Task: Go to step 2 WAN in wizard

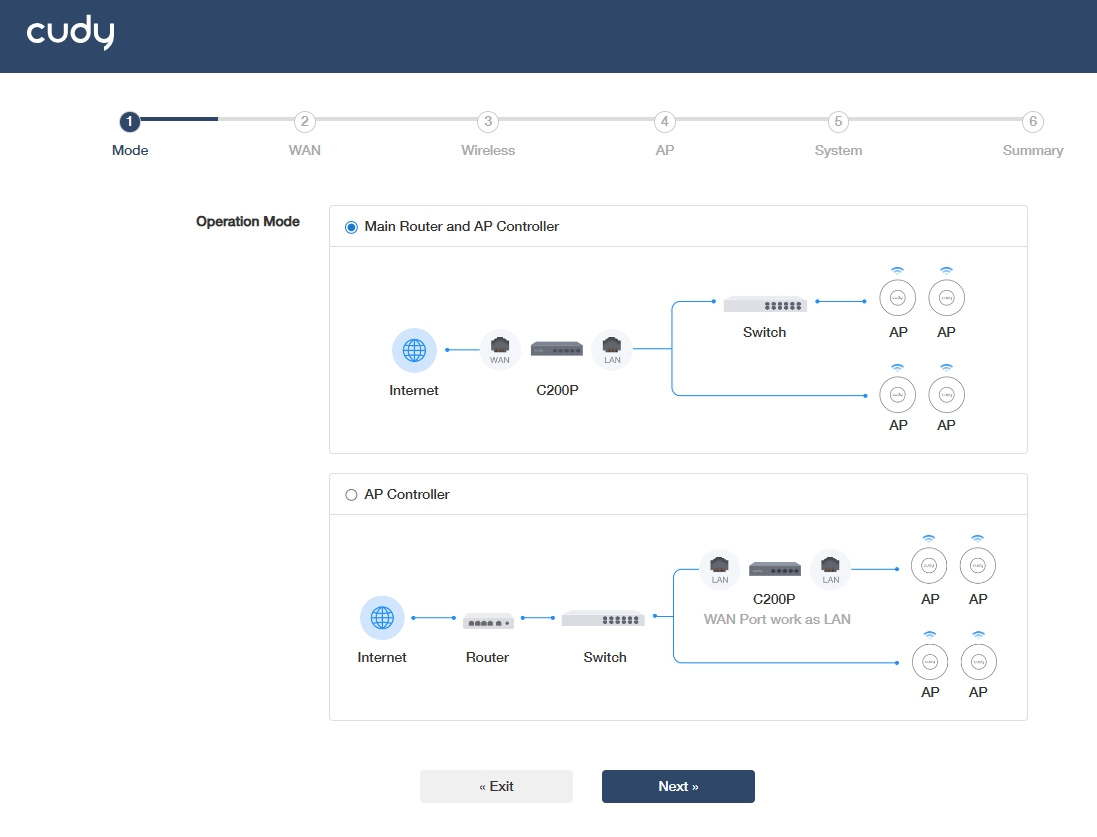Action: click(304, 122)
